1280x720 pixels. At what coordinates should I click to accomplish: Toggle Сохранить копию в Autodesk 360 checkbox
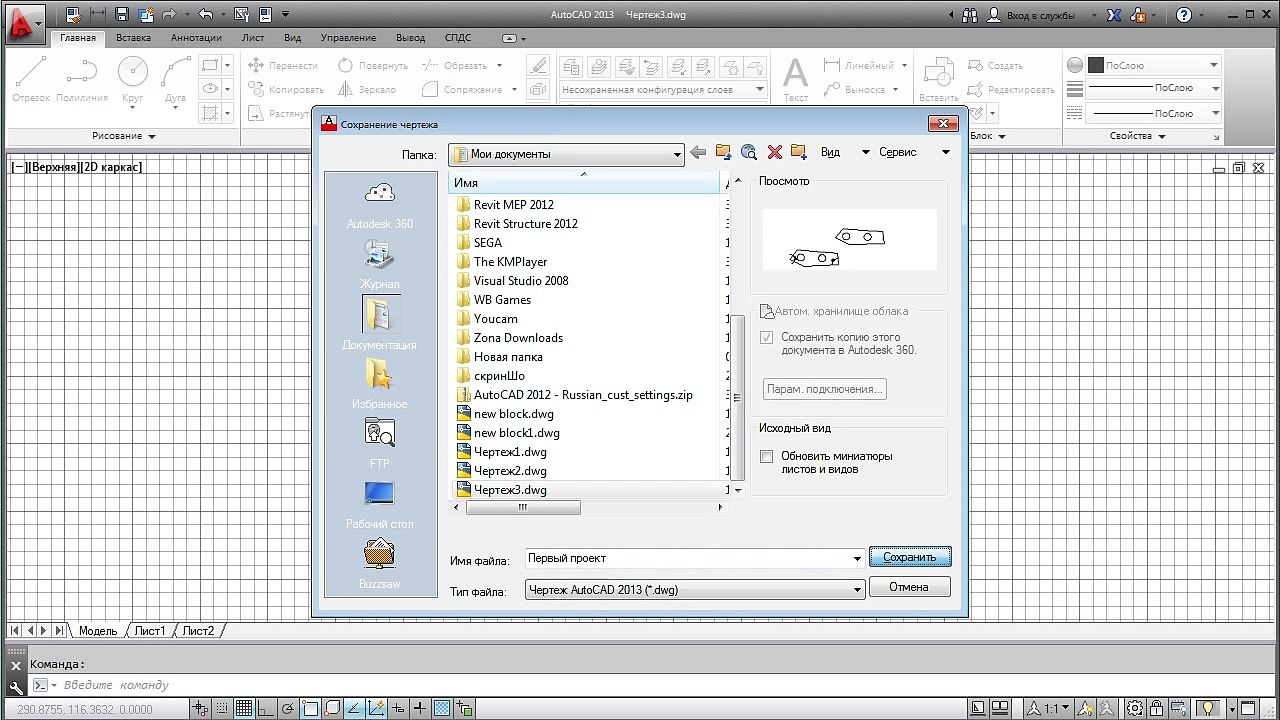(x=767, y=338)
